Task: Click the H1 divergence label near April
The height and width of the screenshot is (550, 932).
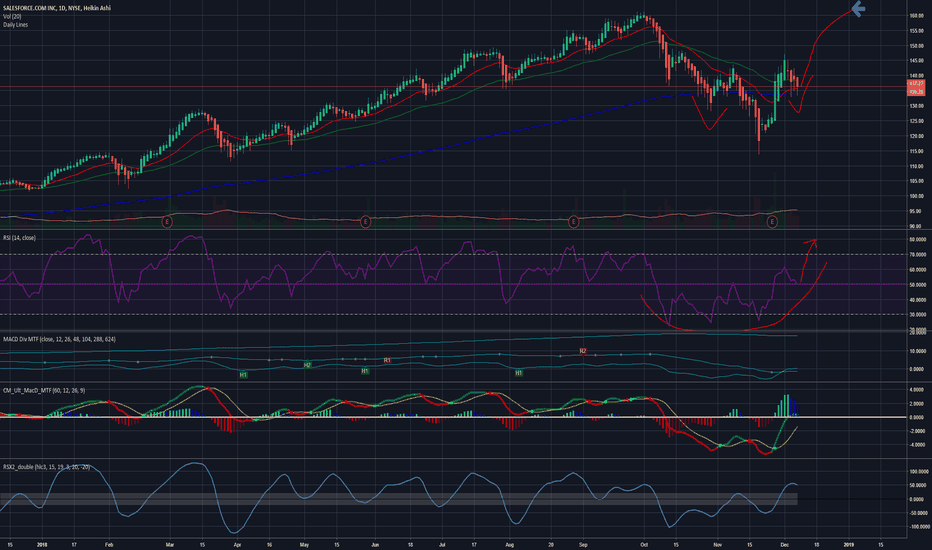Action: coord(243,375)
